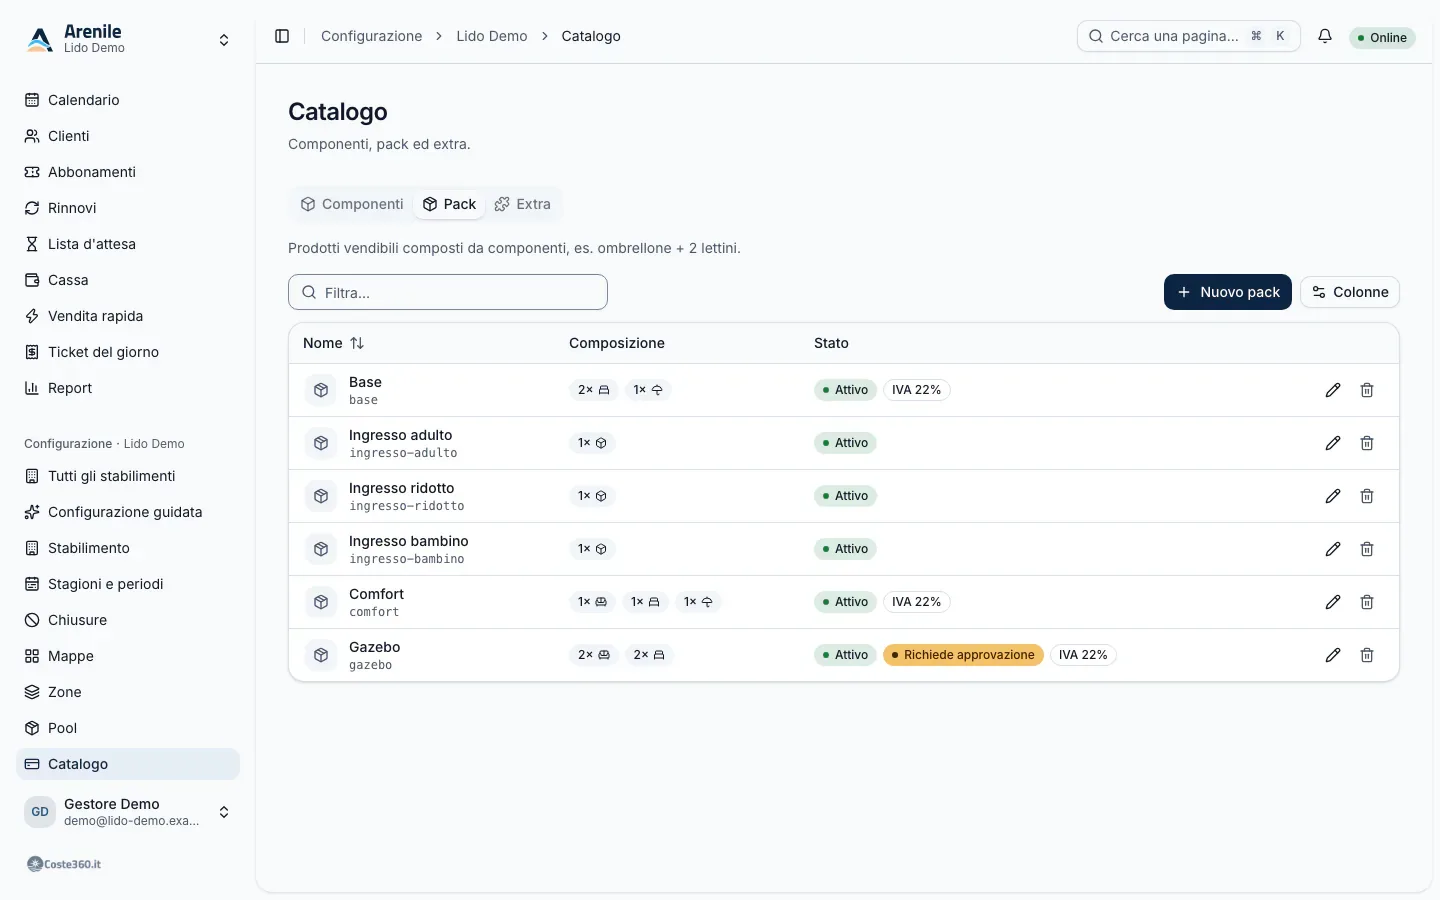
Task: Select the Pack tab
Action: pos(449,204)
